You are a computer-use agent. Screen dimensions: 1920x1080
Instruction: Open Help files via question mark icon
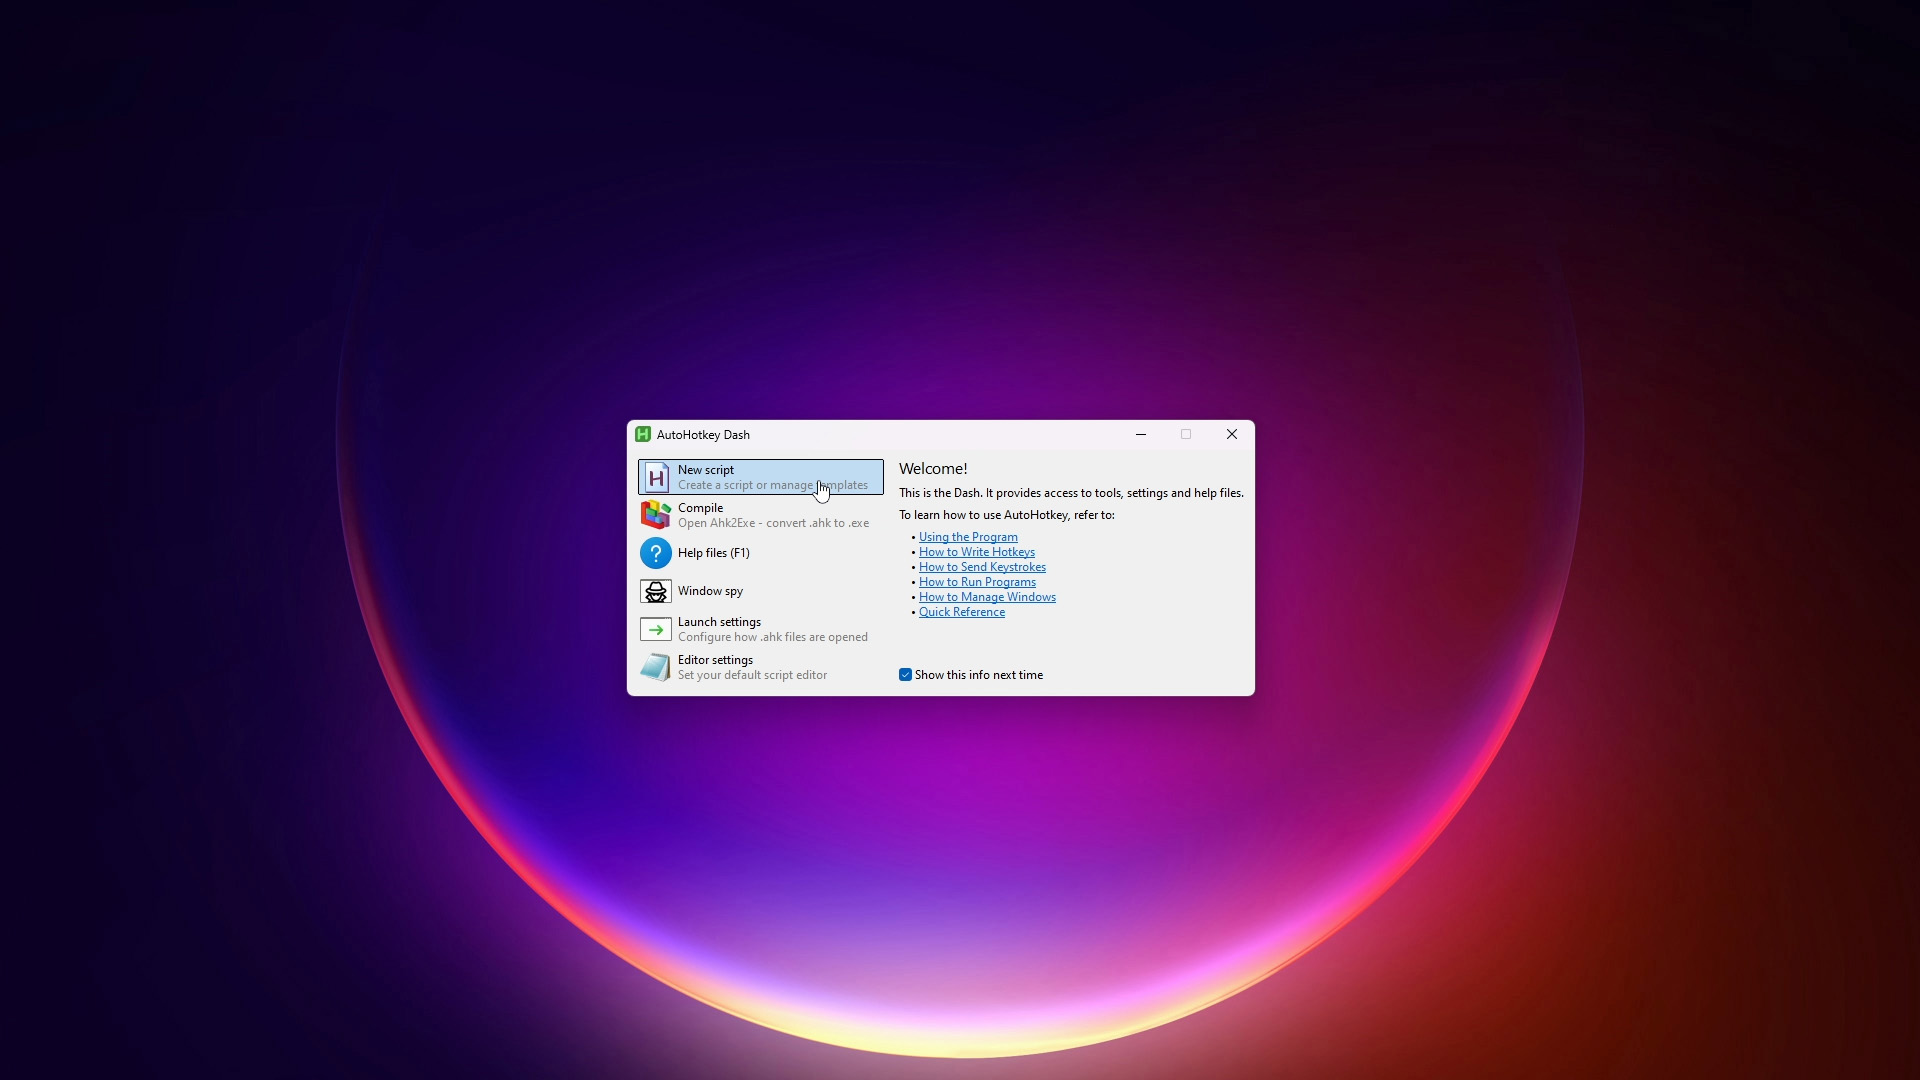point(656,553)
